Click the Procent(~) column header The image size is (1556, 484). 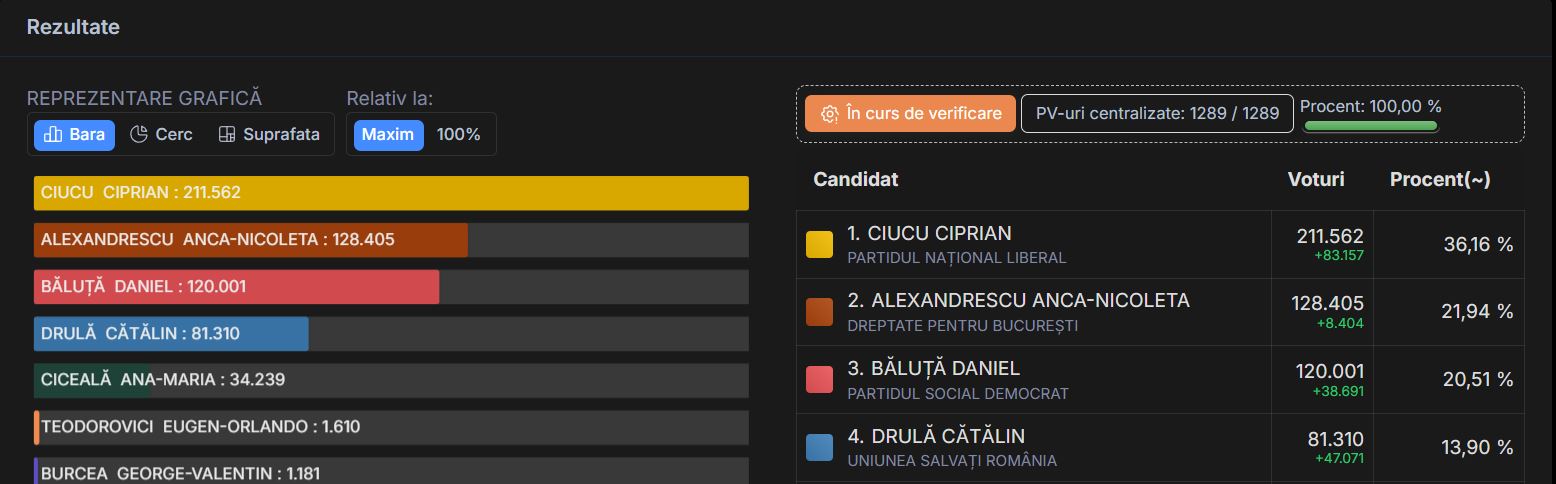pyautogui.click(x=1440, y=180)
